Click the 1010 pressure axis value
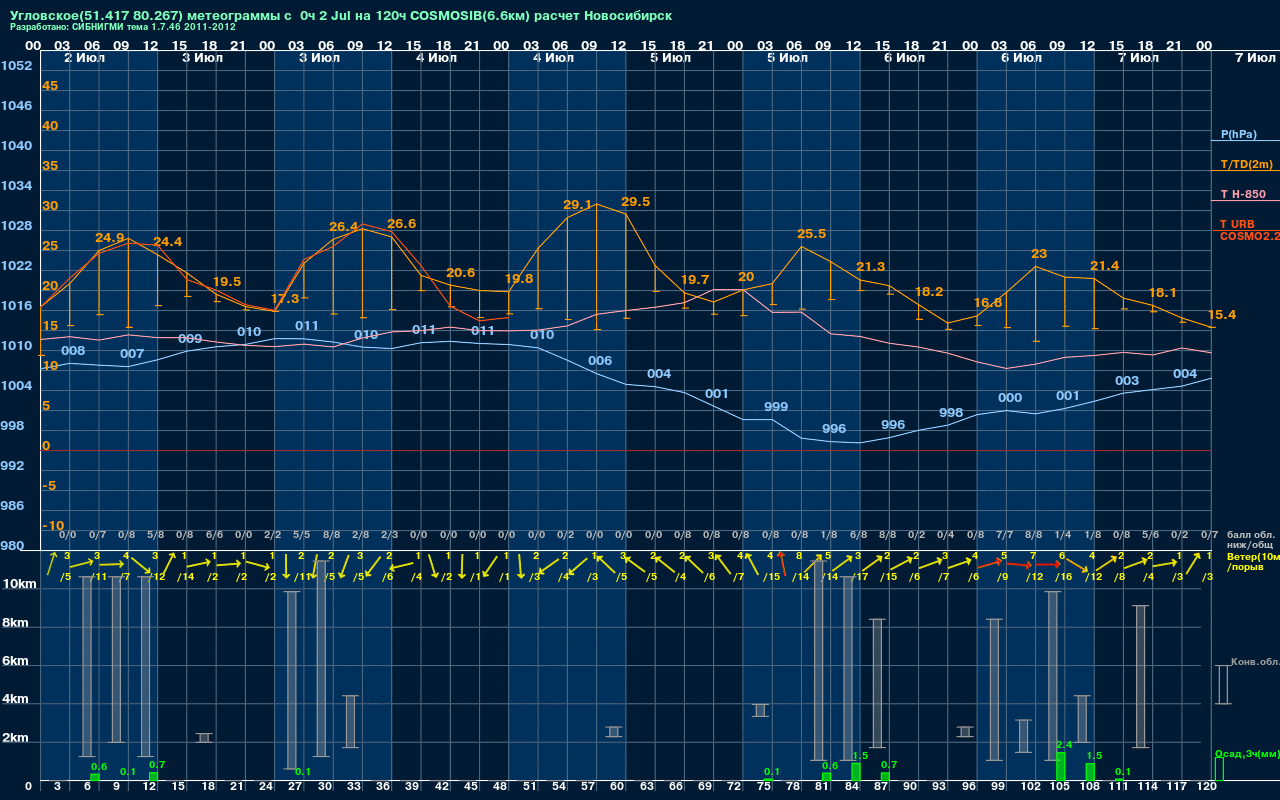Screen dimensions: 1280x800 pos(16,346)
